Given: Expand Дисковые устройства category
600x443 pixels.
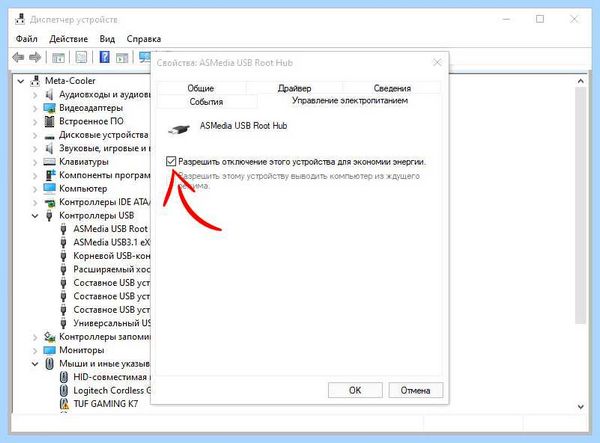Looking at the screenshot, I should pyautogui.click(x=35, y=135).
